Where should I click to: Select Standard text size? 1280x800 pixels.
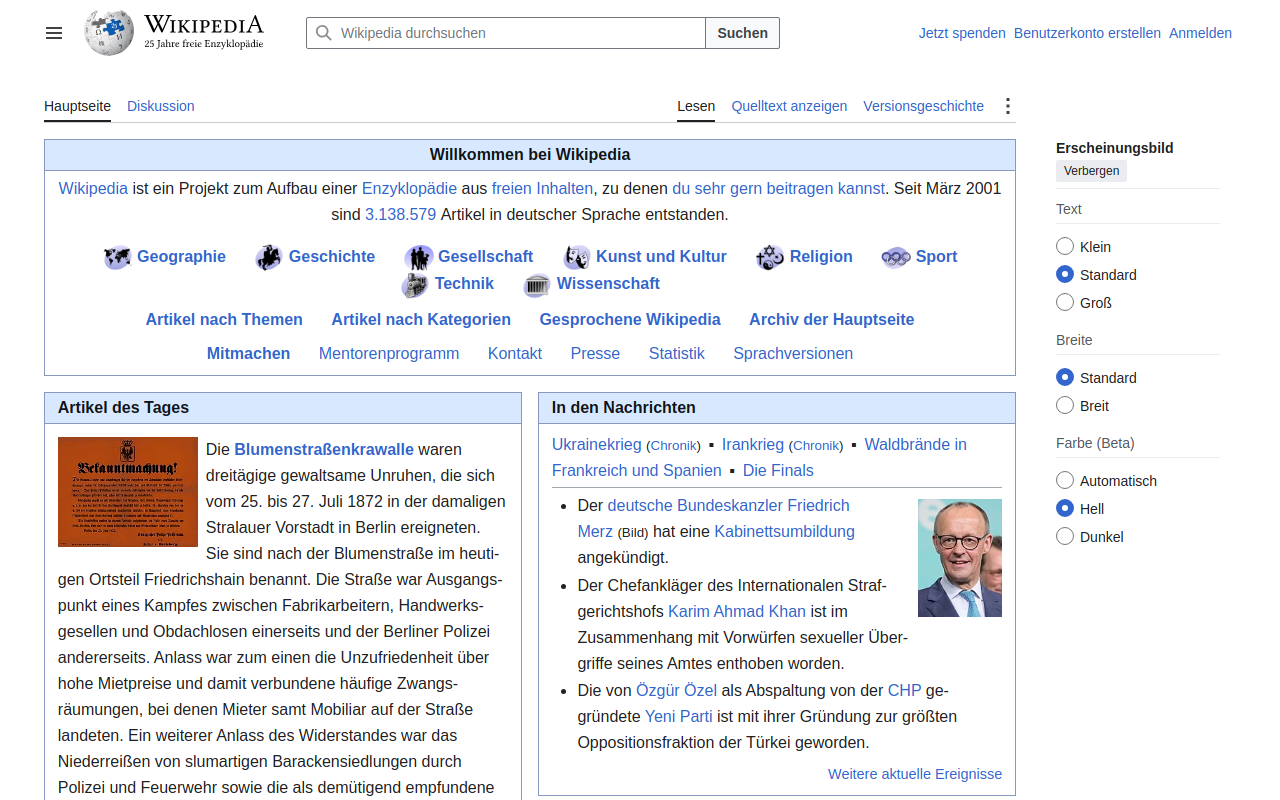[x=1065, y=274]
